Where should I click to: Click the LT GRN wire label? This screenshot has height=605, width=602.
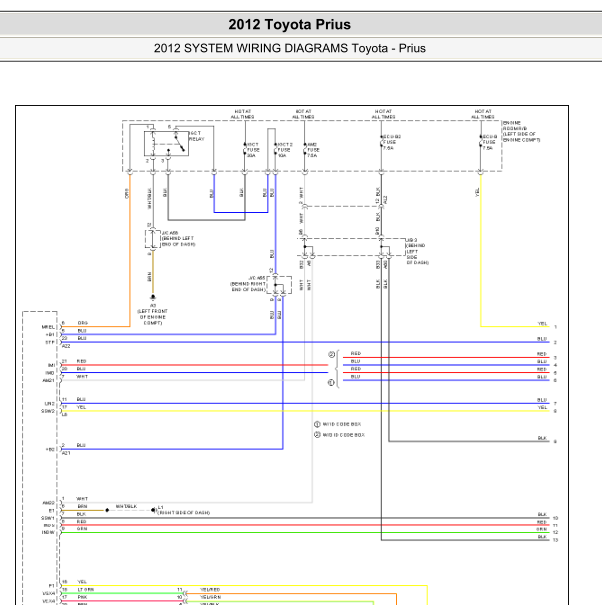(x=86, y=590)
